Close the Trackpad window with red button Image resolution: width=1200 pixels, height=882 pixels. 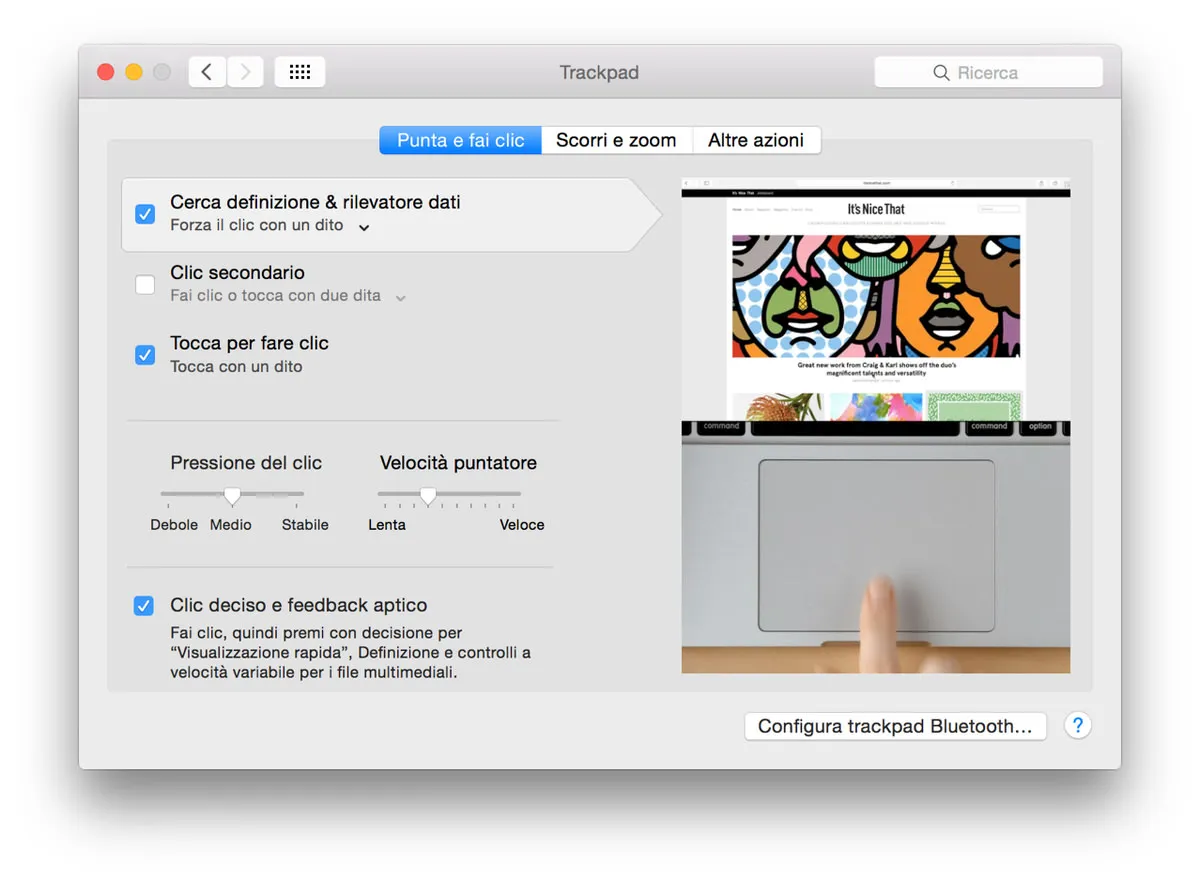coord(105,72)
